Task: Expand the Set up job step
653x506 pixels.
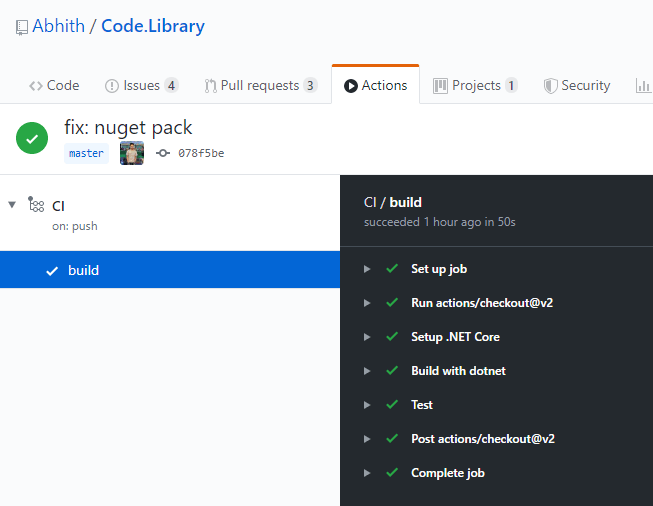Action: point(367,269)
